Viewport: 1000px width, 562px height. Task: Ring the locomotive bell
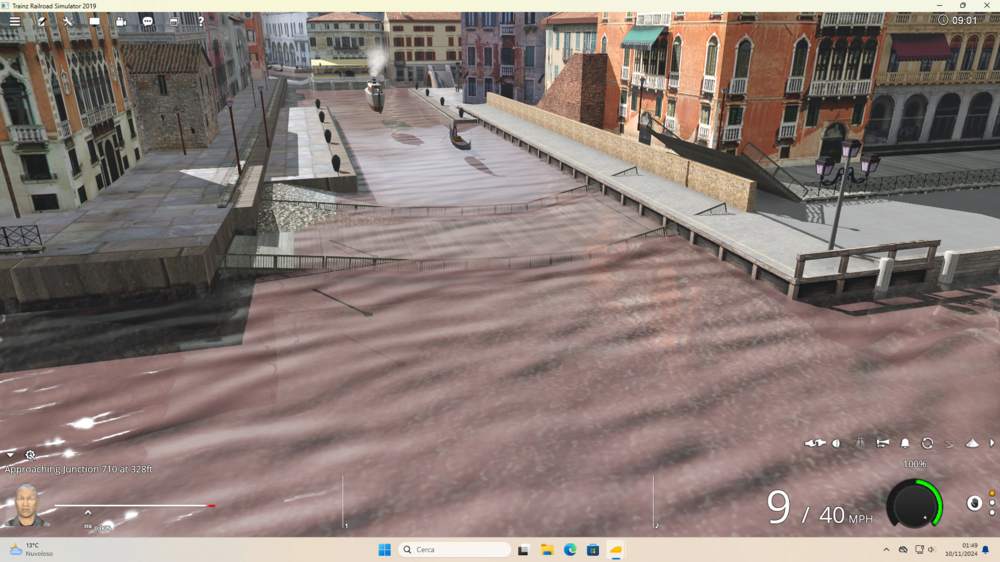coord(905,443)
